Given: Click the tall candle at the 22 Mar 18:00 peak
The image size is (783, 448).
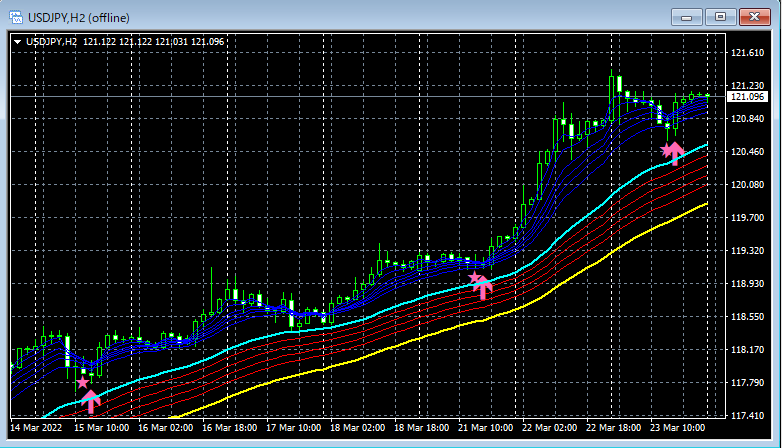Looking at the screenshot, I should 612,97.
